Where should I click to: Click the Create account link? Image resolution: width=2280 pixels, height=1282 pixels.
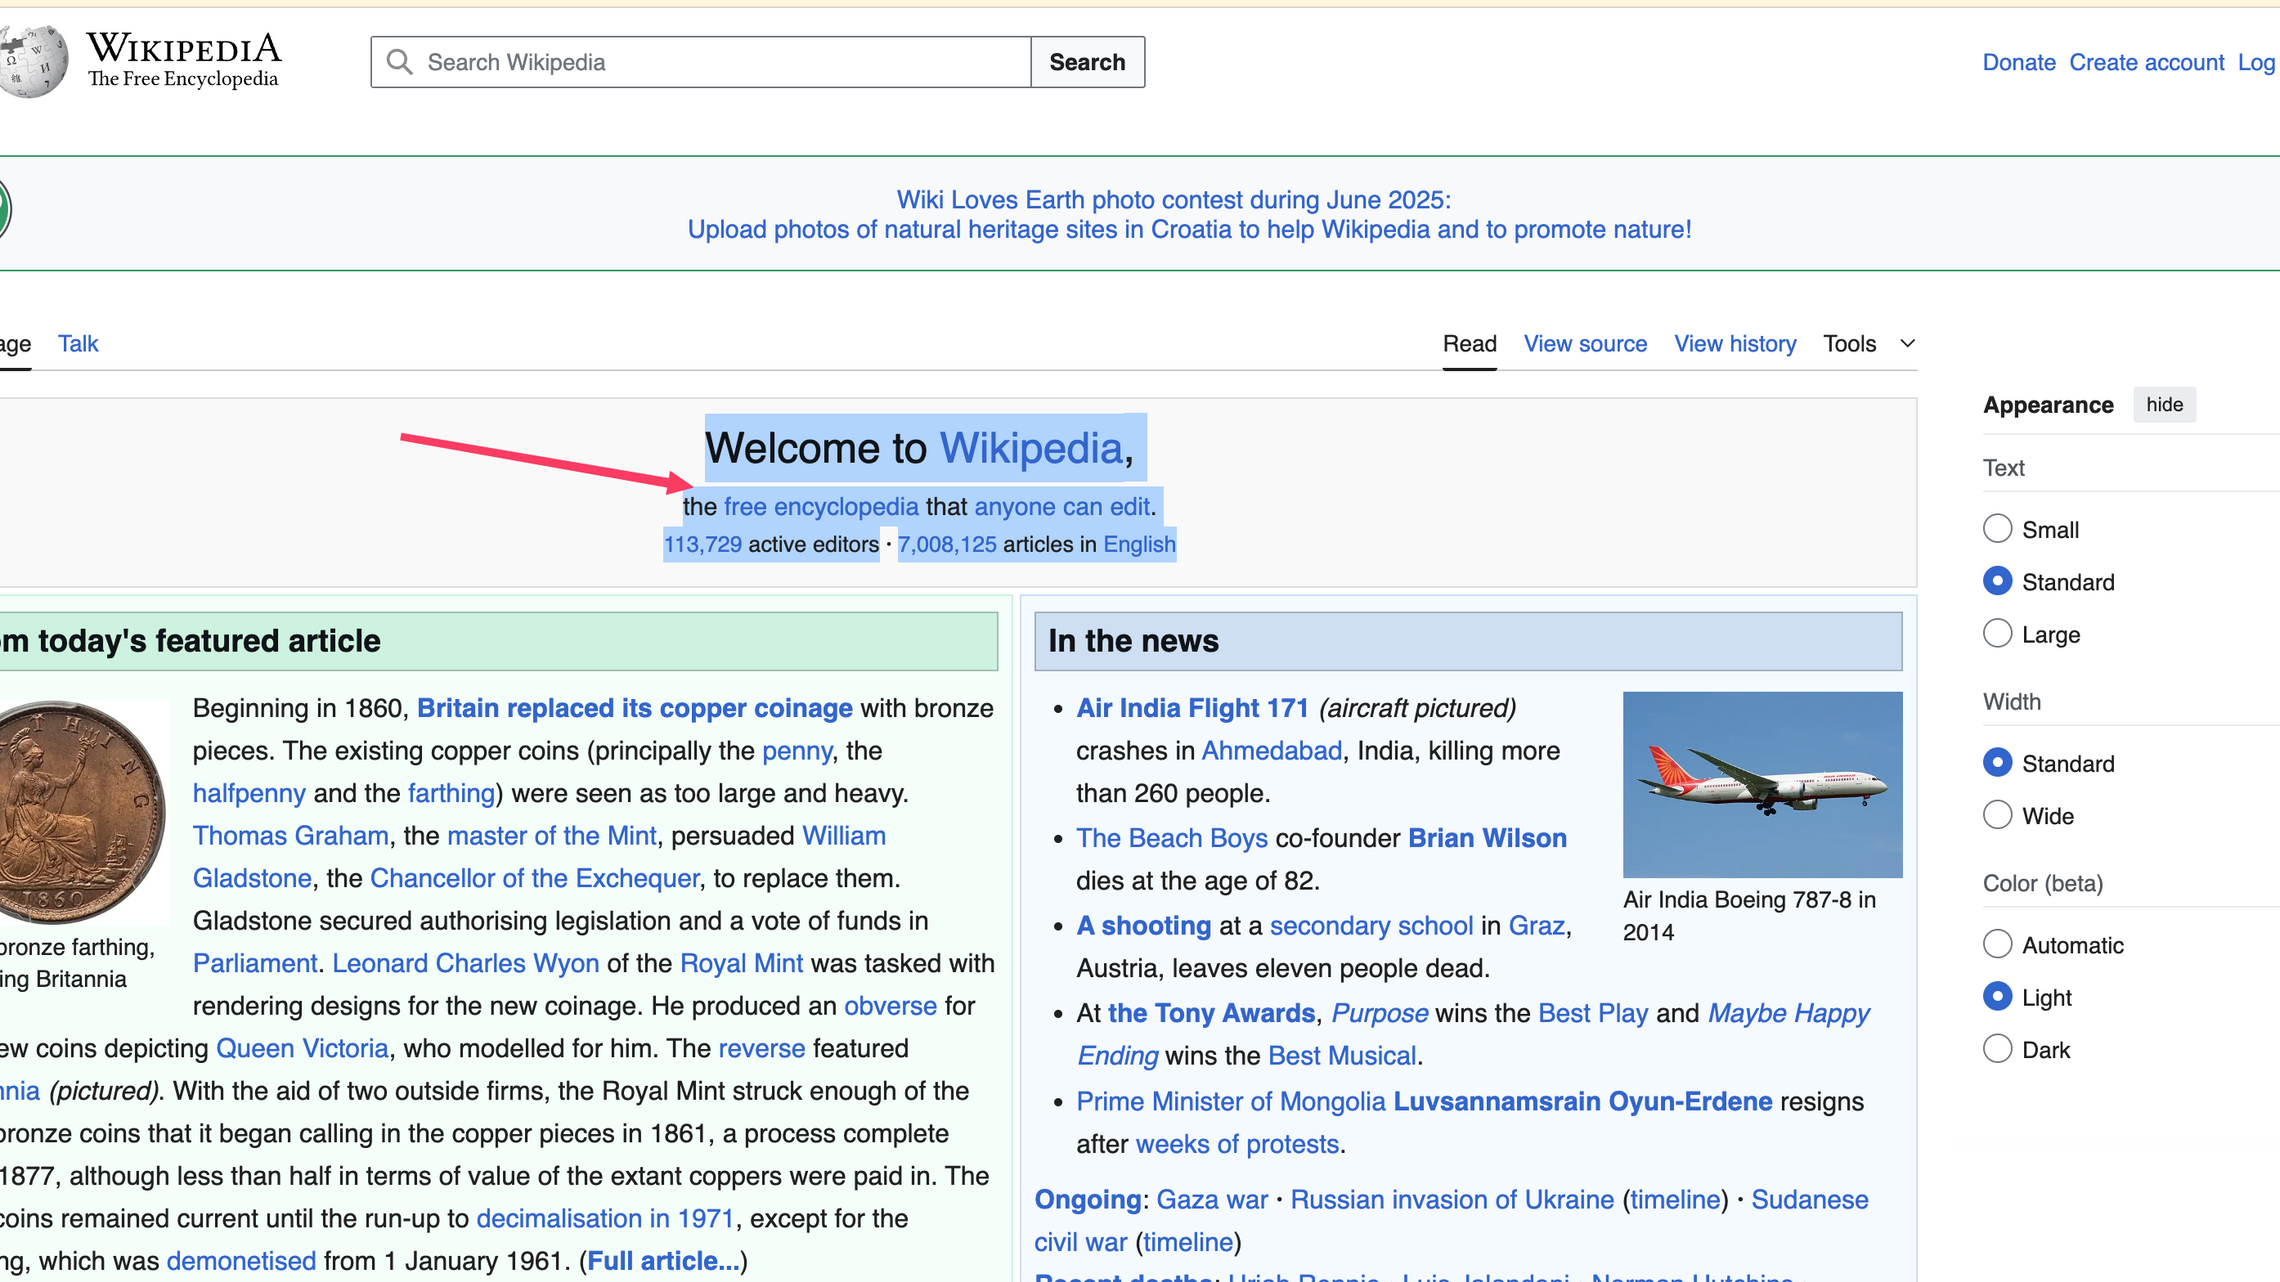[2146, 62]
